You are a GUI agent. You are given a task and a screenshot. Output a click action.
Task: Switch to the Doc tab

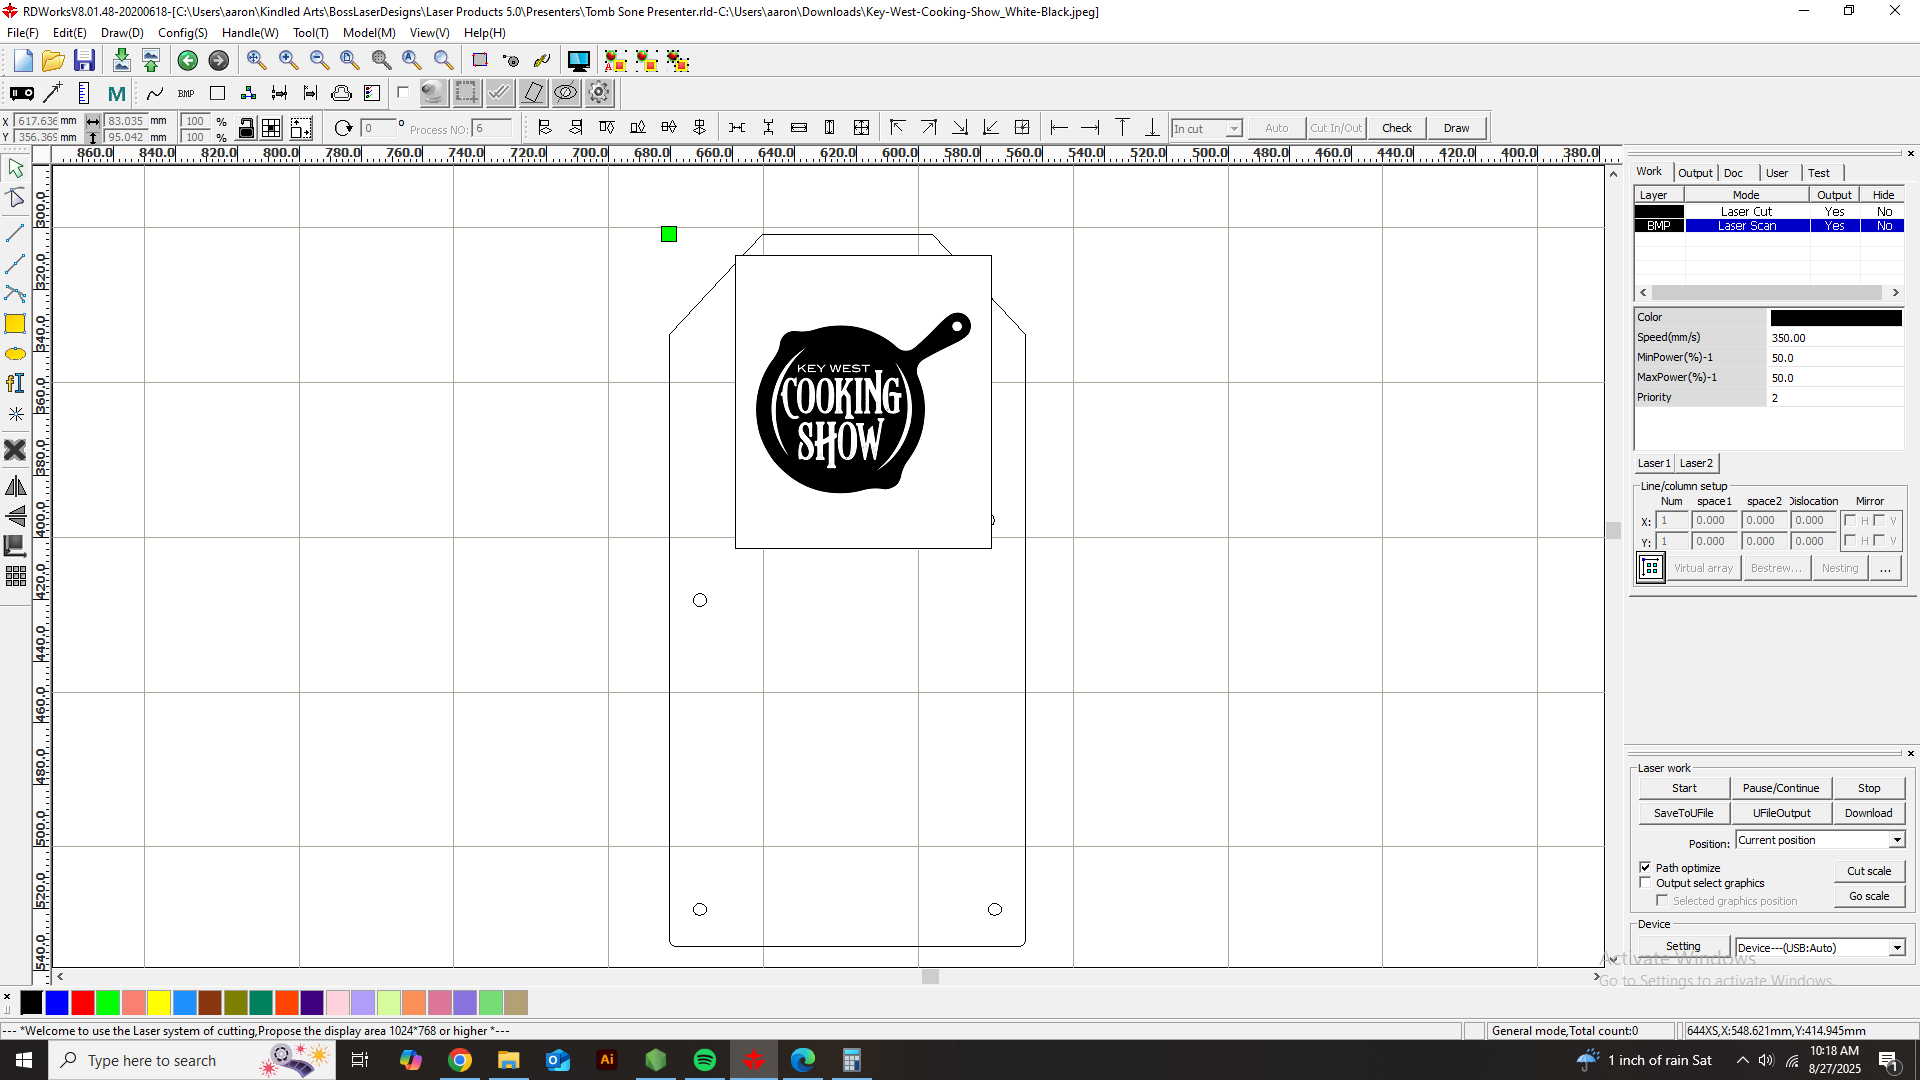1733,173
